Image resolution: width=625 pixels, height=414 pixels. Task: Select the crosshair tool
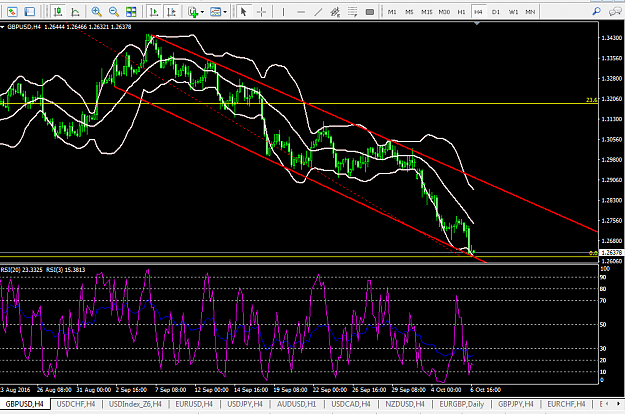pos(261,12)
